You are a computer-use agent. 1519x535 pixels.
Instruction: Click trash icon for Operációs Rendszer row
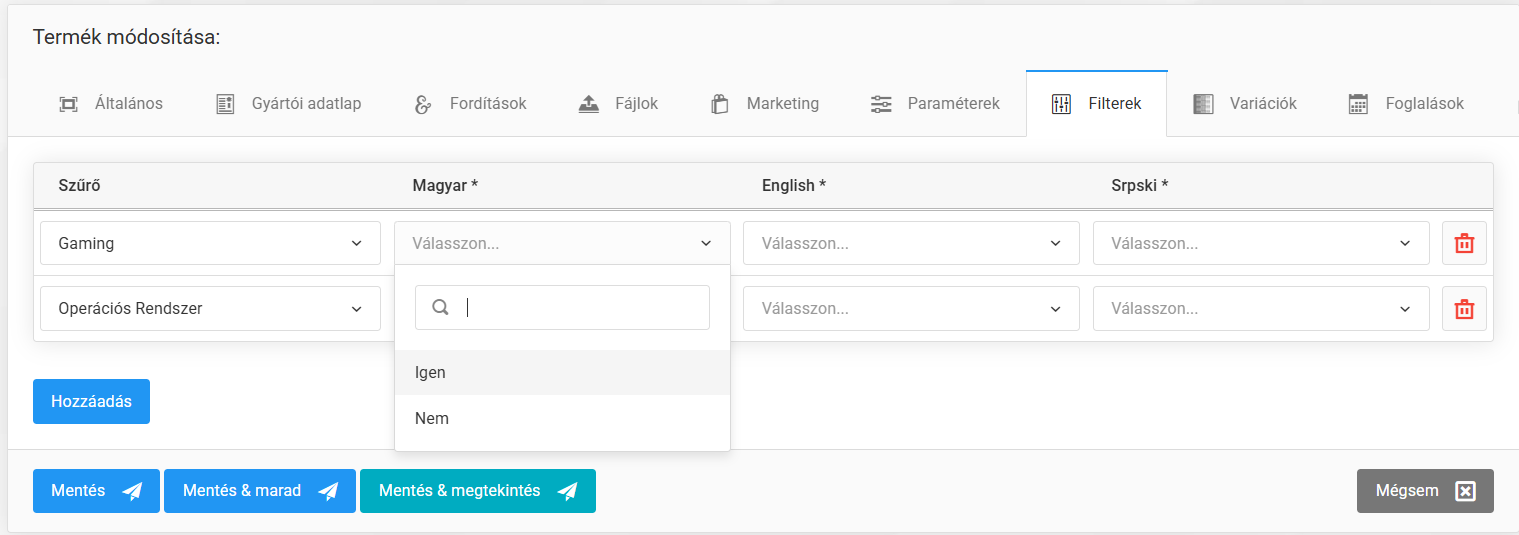1464,309
